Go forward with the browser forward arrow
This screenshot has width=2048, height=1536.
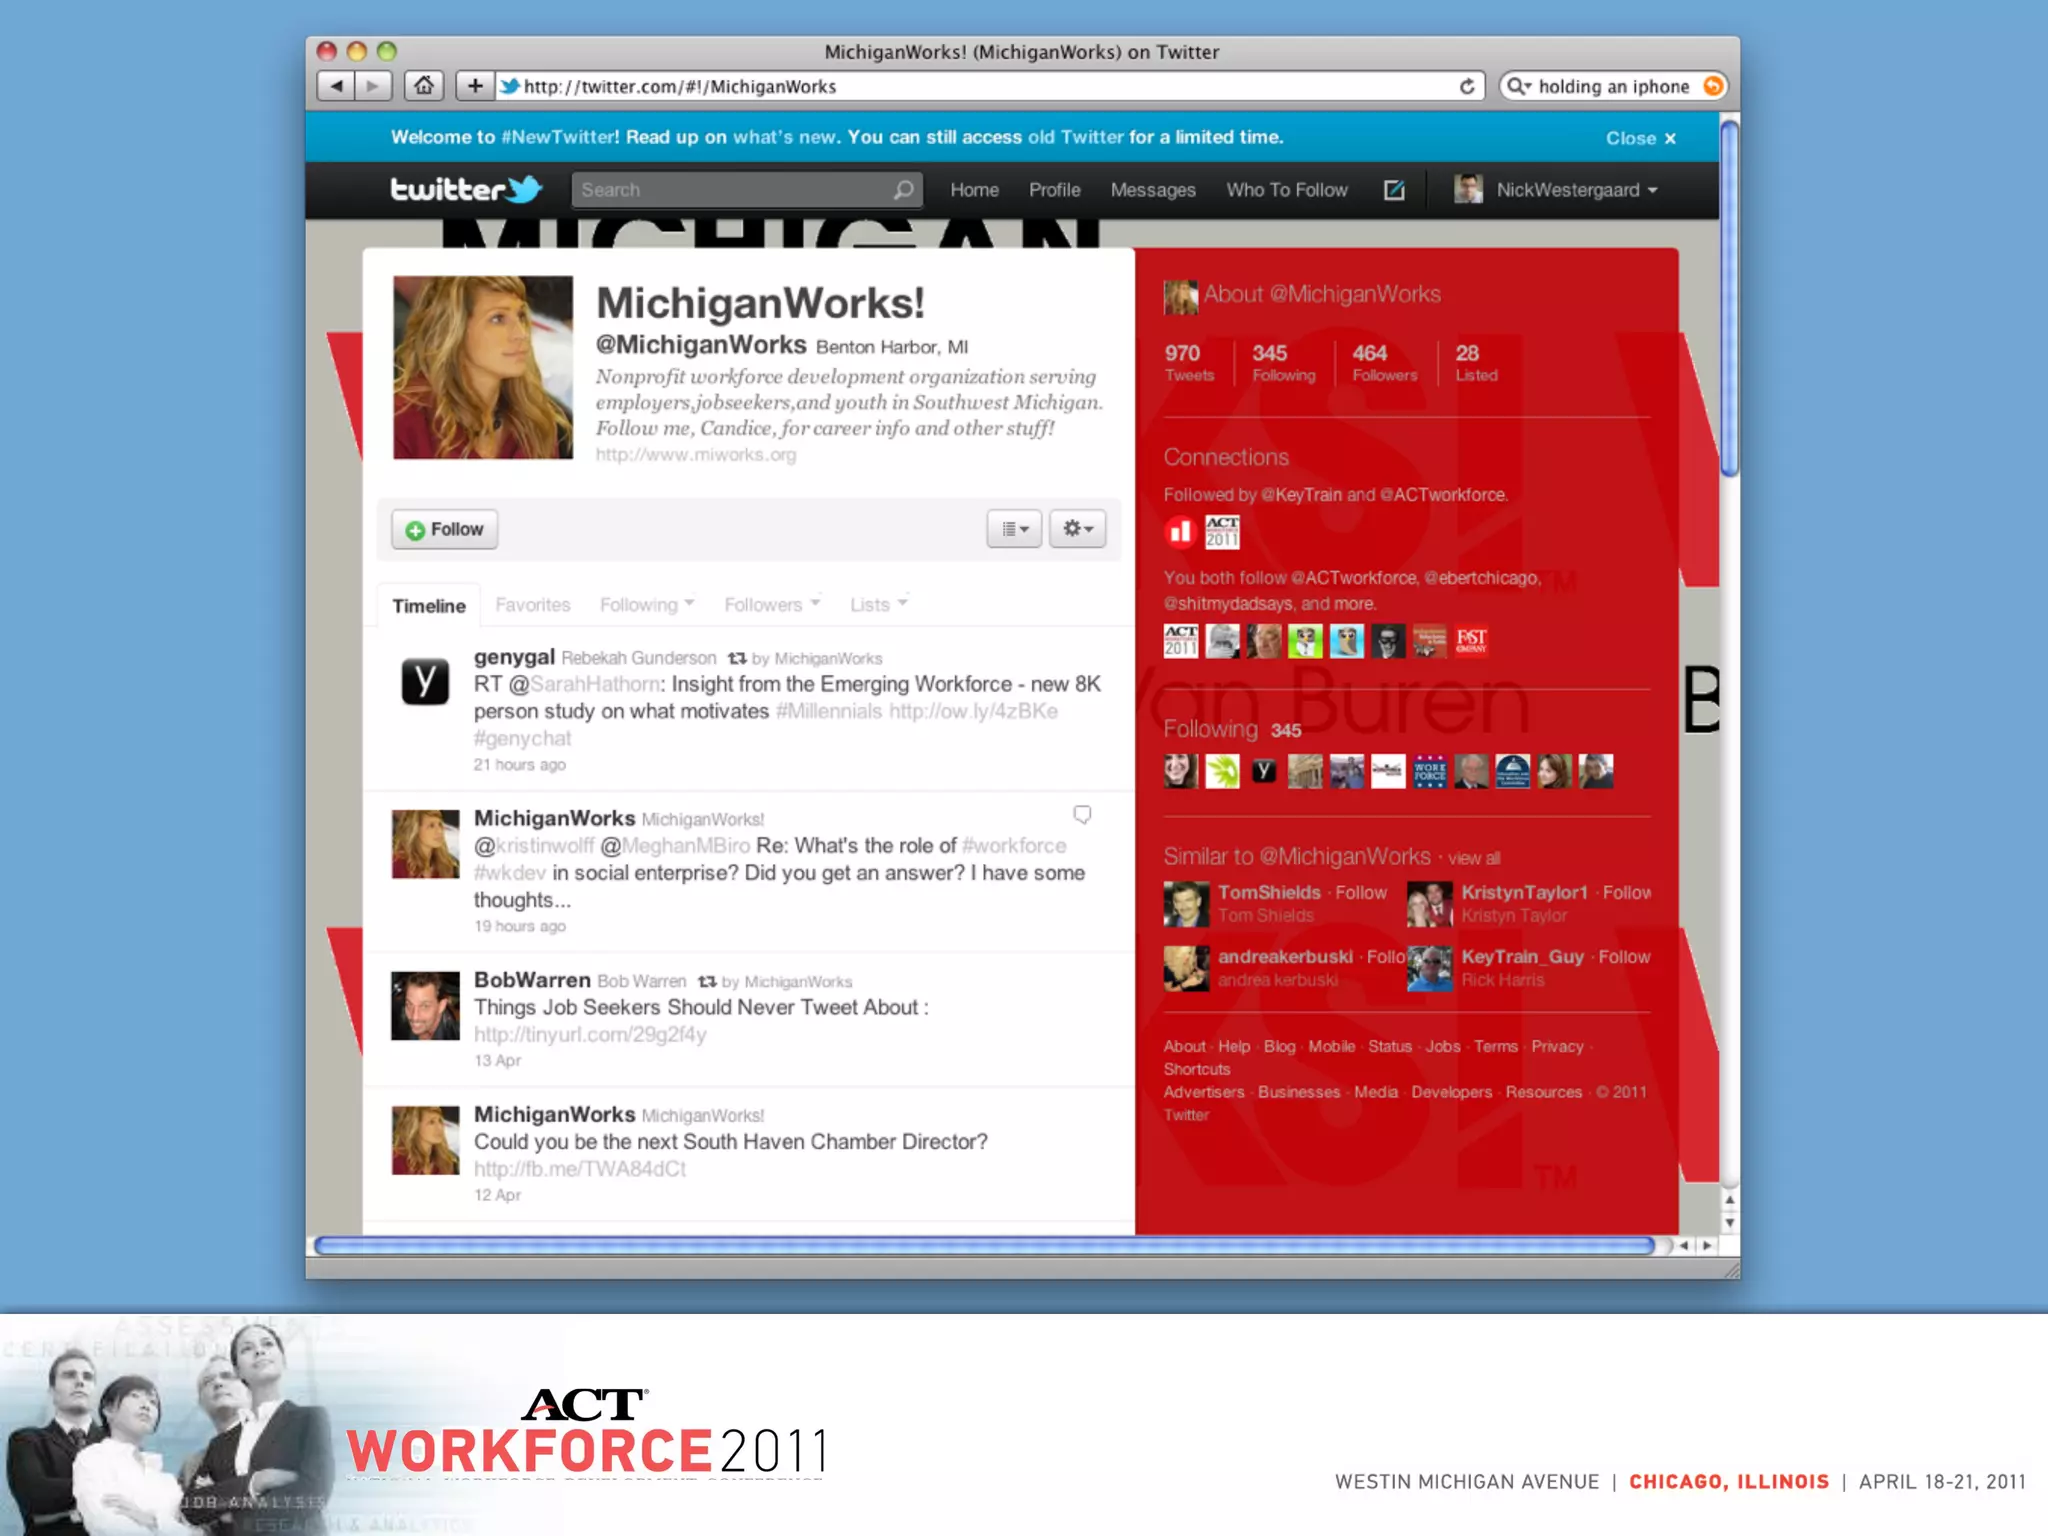pyautogui.click(x=372, y=86)
